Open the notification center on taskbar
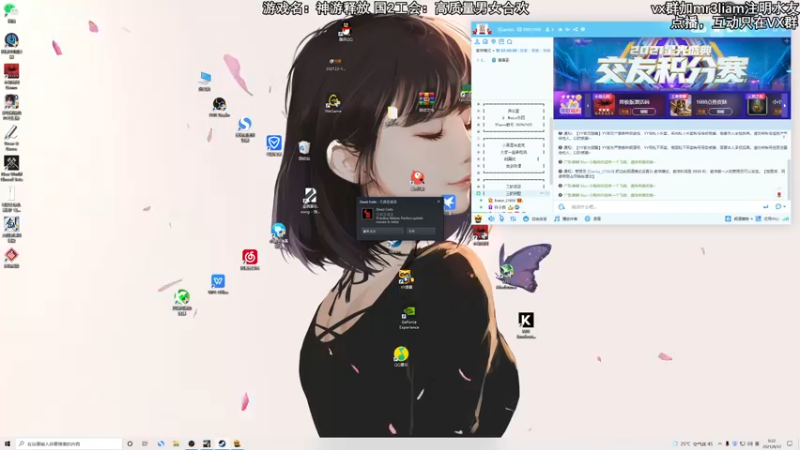 (790, 443)
